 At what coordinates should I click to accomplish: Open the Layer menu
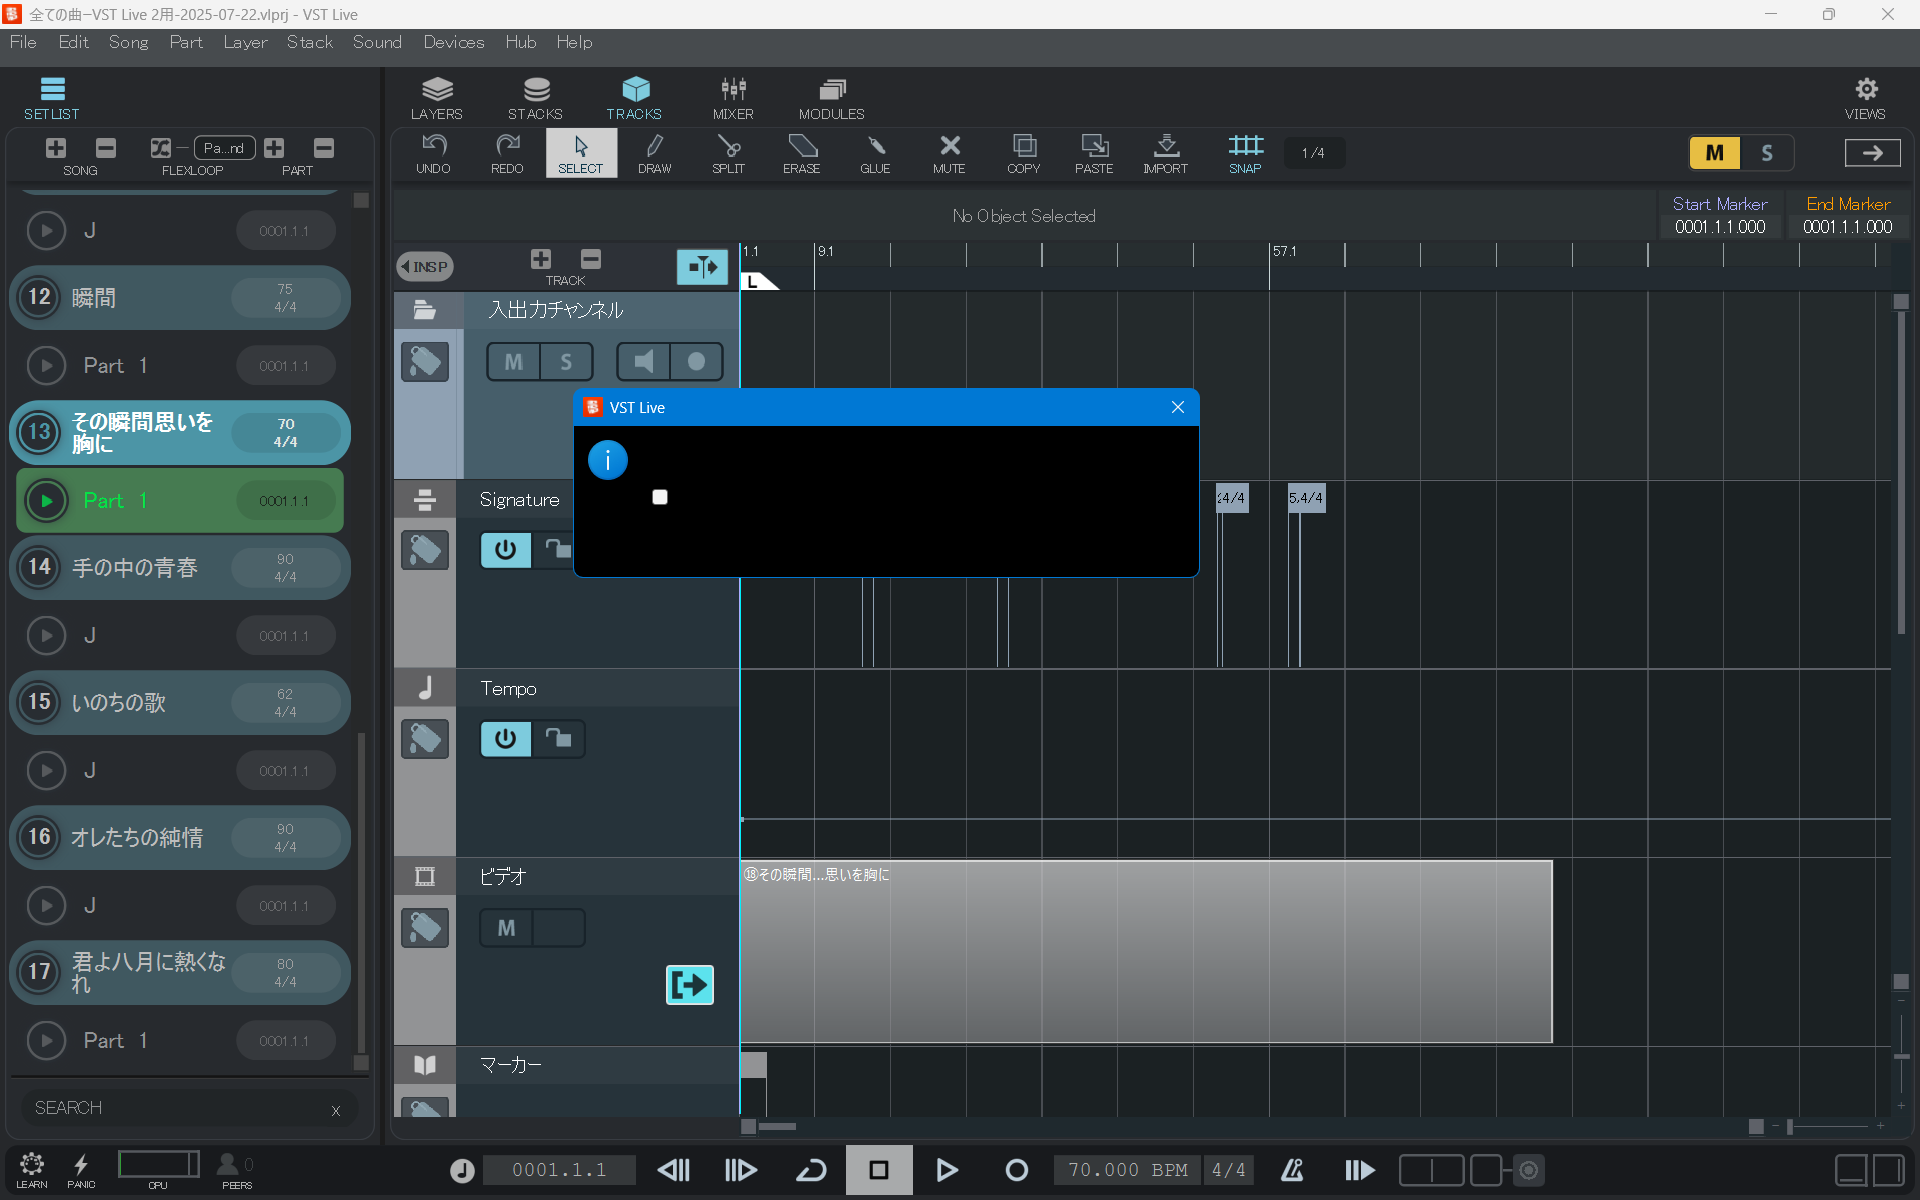245,42
